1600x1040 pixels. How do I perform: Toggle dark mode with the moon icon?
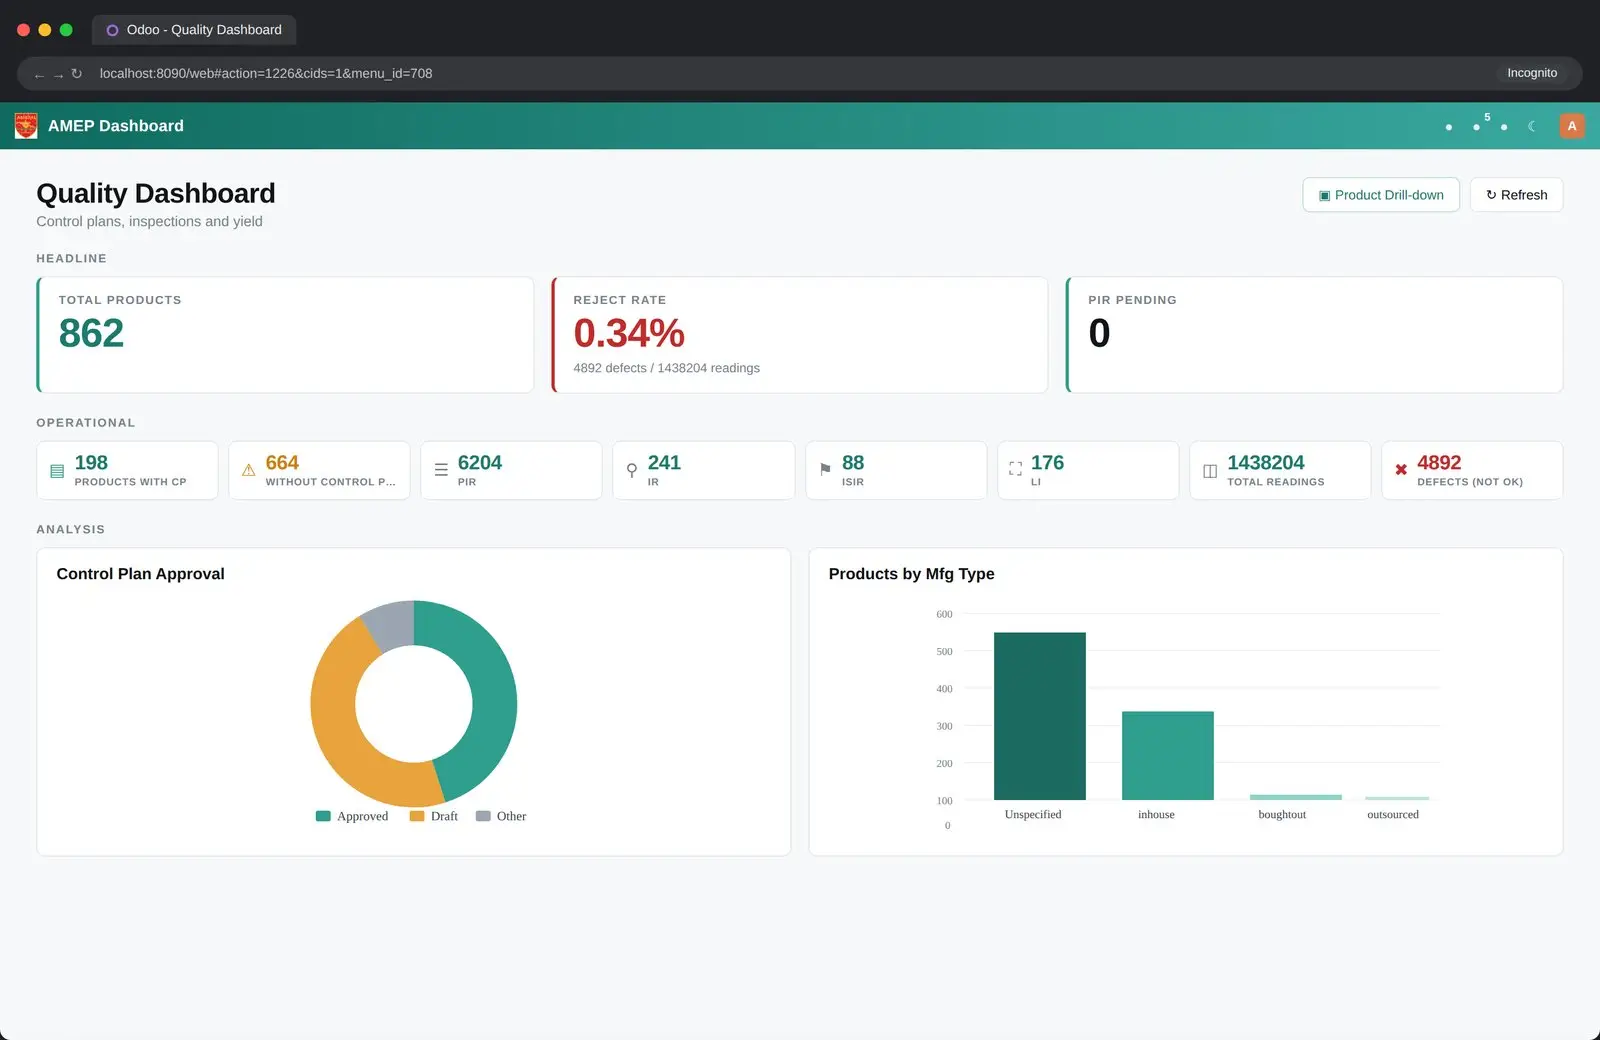tap(1532, 126)
